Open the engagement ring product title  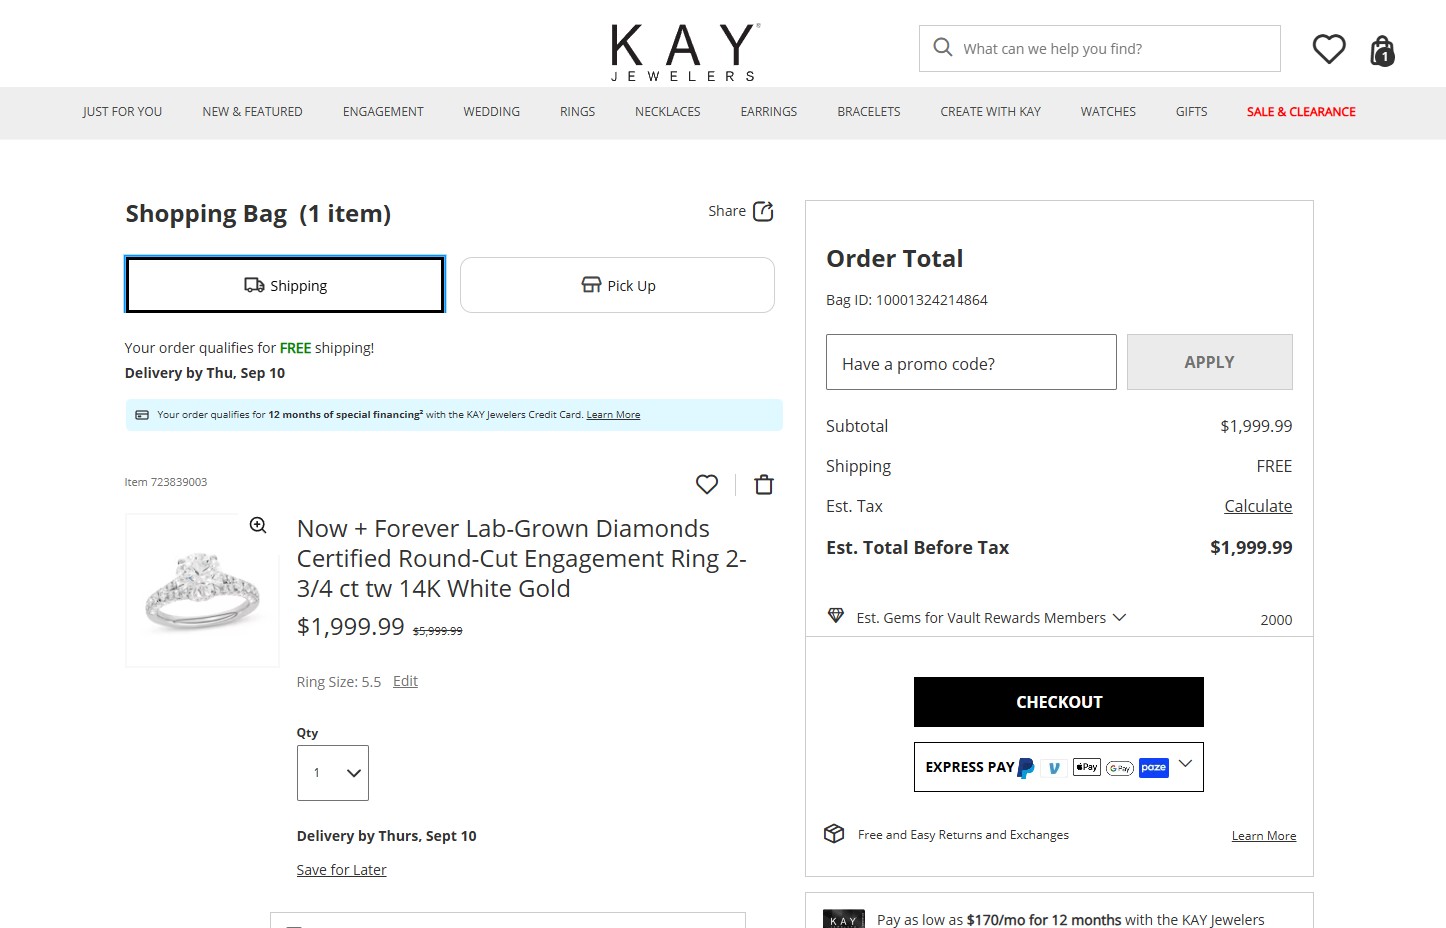pos(522,558)
